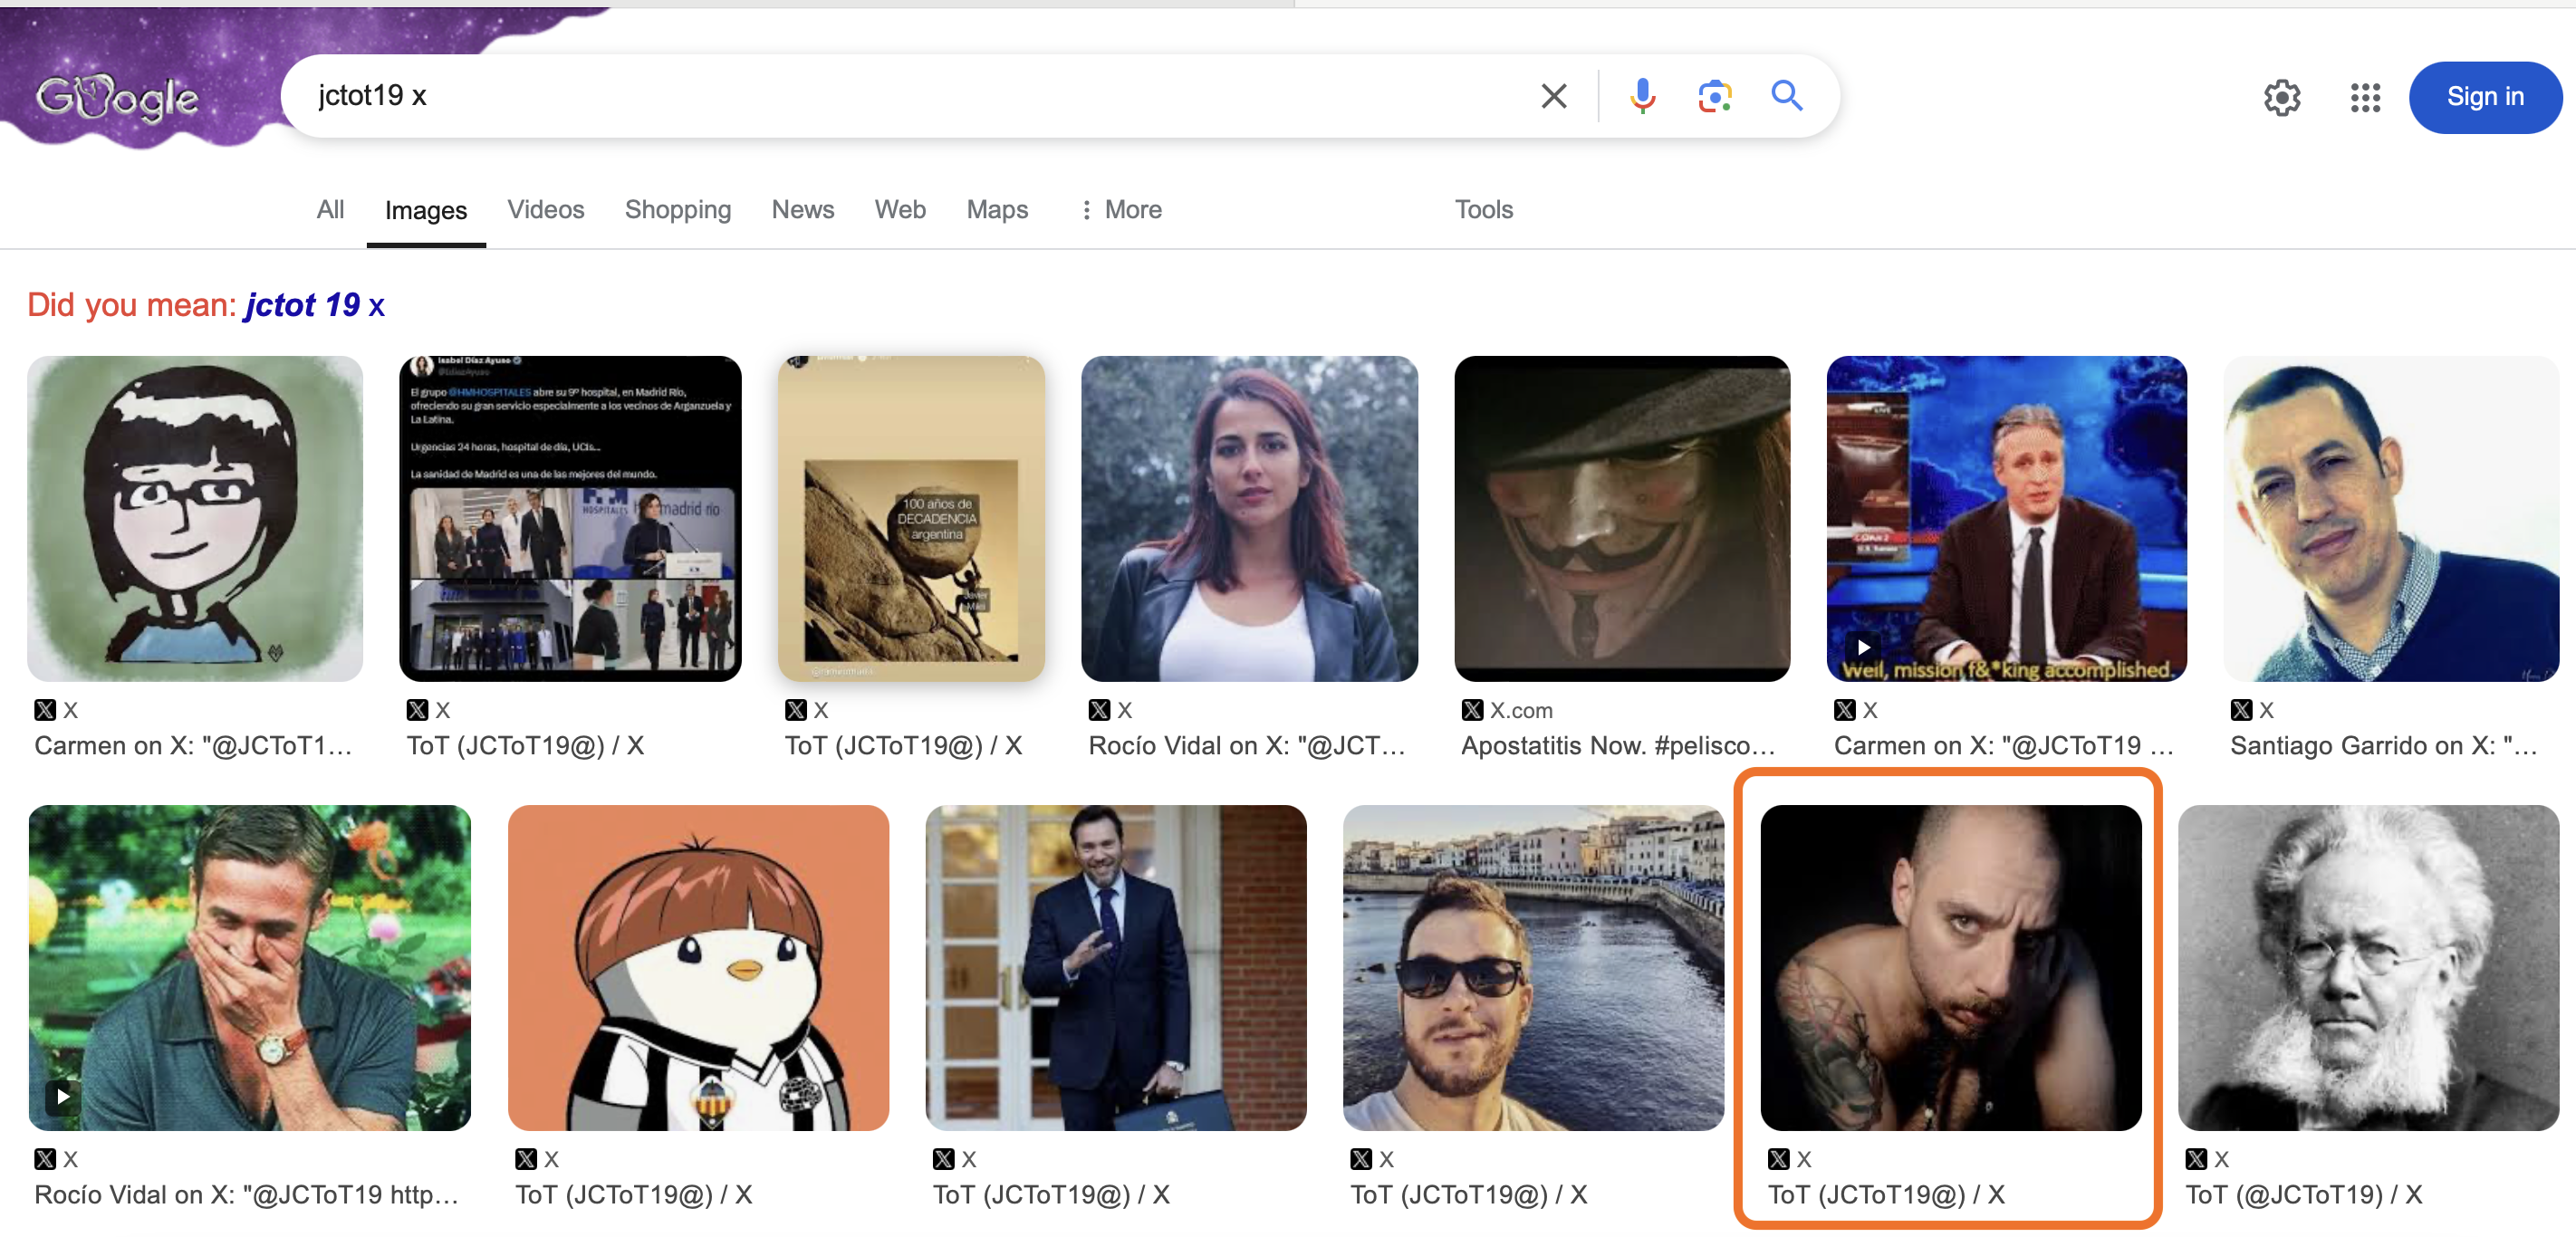Open the 'Rocío Vidal on X: "@JCToT19 http…' link
This screenshot has height=1237, width=2576.
click(x=246, y=1195)
